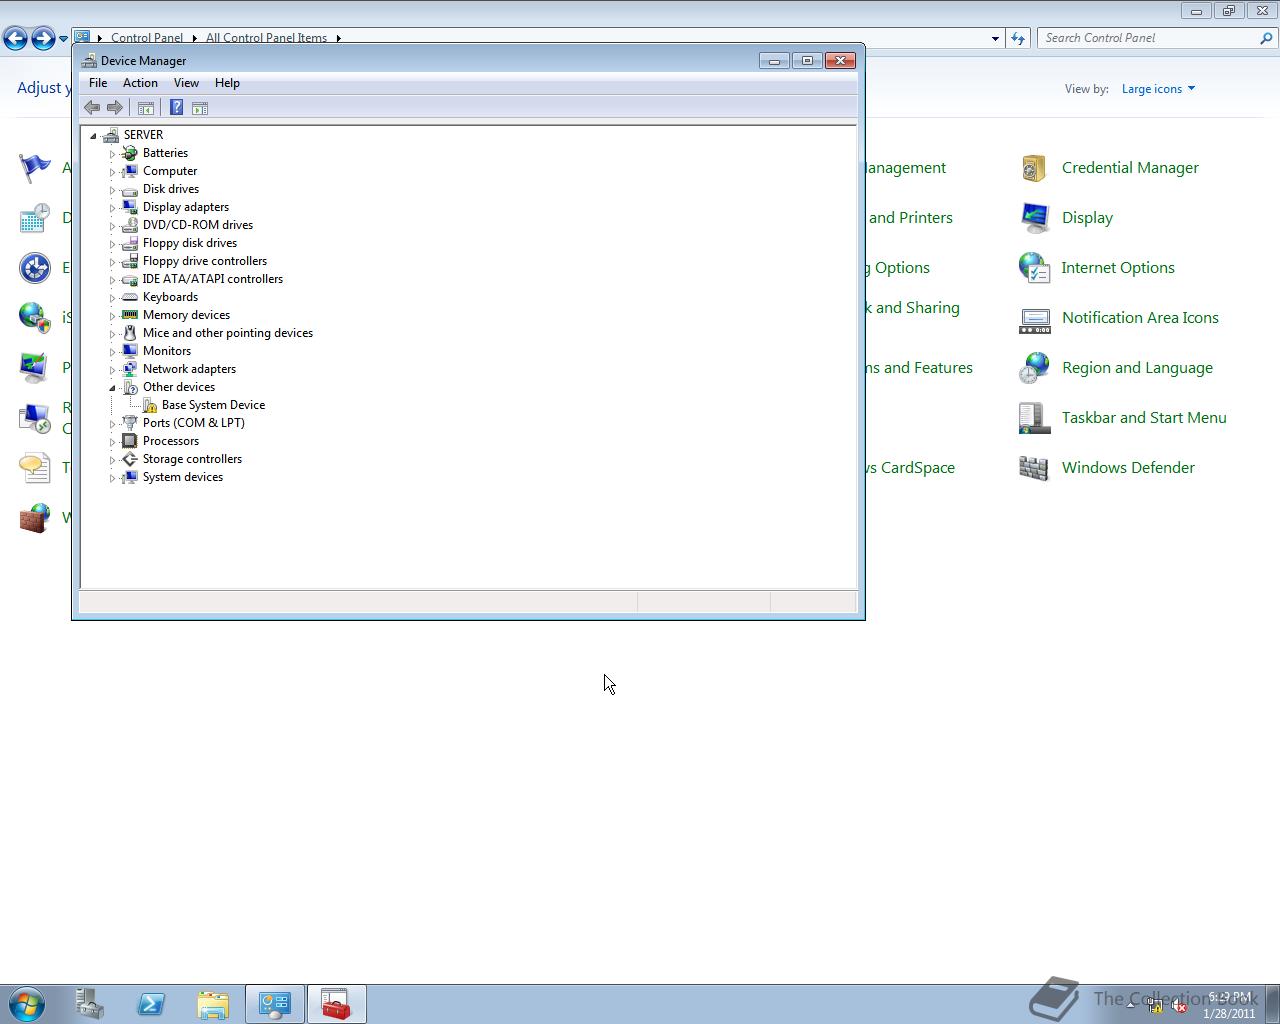Click the blue Help toolbar icon
The height and width of the screenshot is (1024, 1280).
click(x=176, y=108)
